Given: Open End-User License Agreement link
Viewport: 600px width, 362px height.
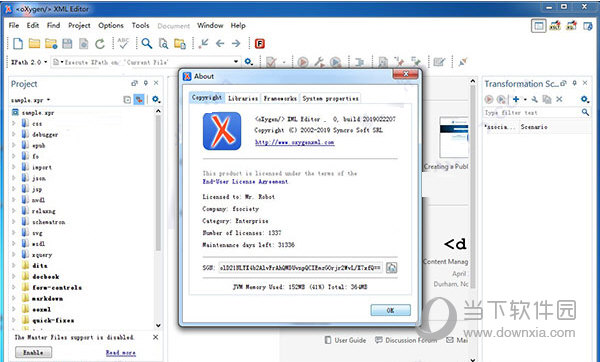Looking at the screenshot, I should [245, 181].
